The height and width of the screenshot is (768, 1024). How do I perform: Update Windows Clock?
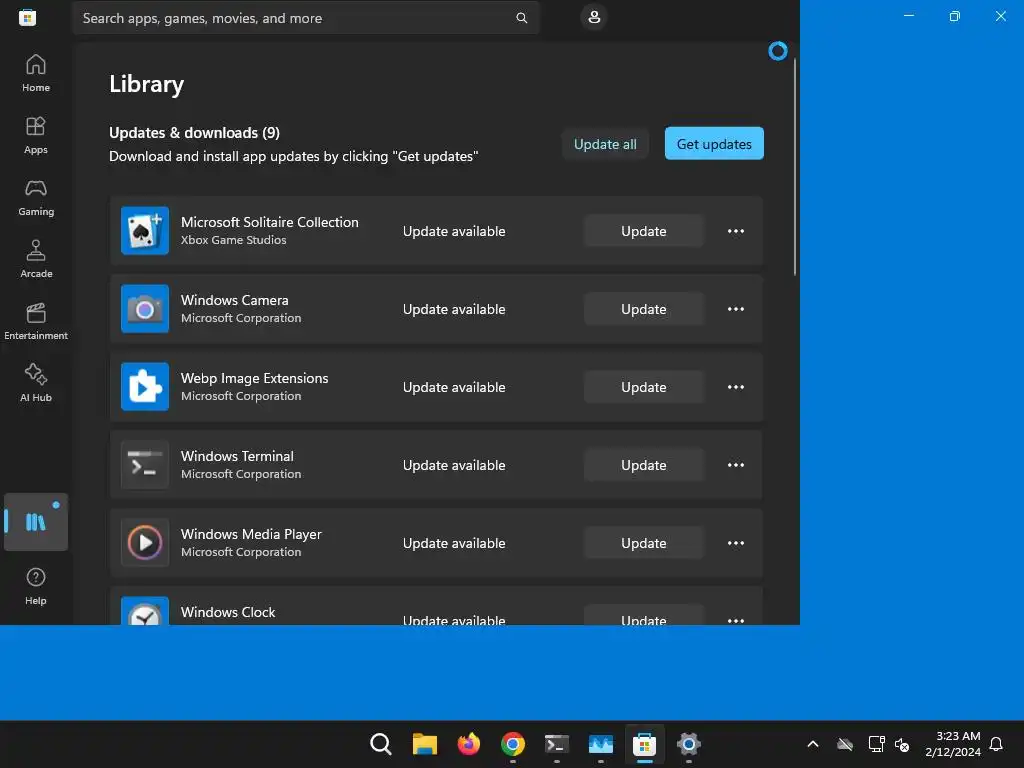[644, 616]
